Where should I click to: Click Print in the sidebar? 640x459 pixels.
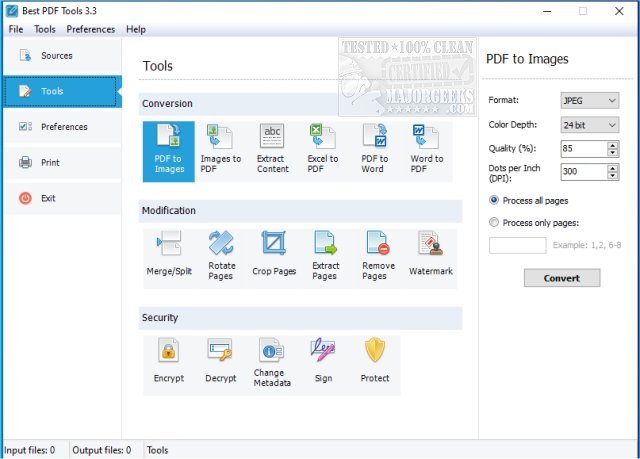coord(62,163)
